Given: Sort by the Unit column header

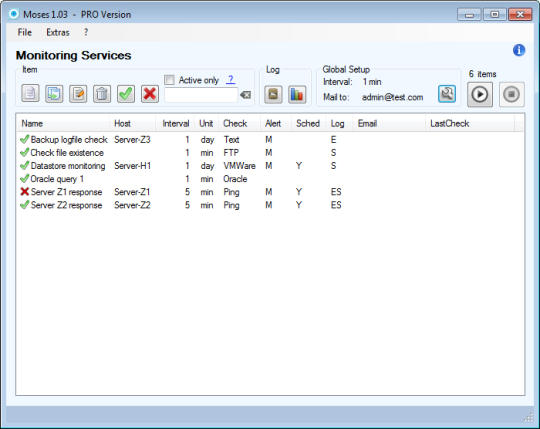Looking at the screenshot, I should coord(206,123).
